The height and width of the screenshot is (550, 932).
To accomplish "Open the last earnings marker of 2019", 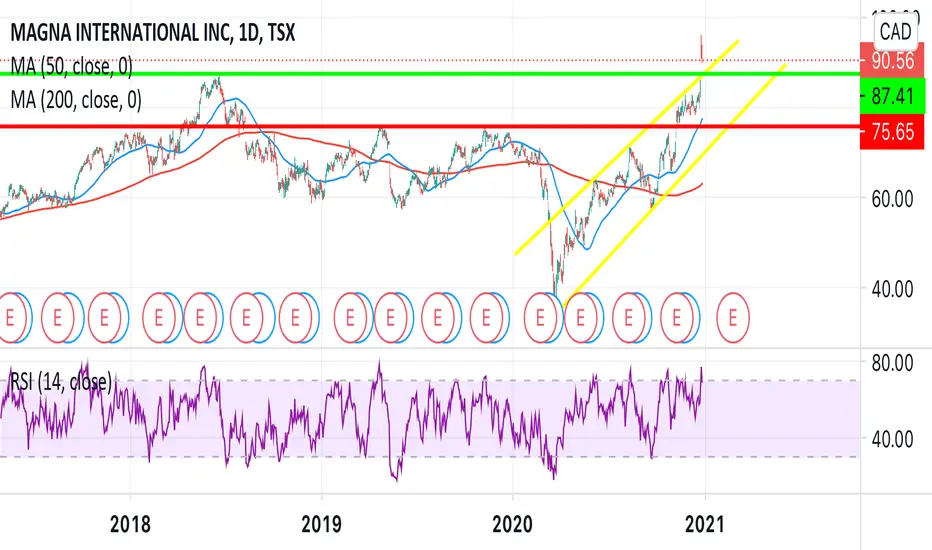I will point(486,318).
